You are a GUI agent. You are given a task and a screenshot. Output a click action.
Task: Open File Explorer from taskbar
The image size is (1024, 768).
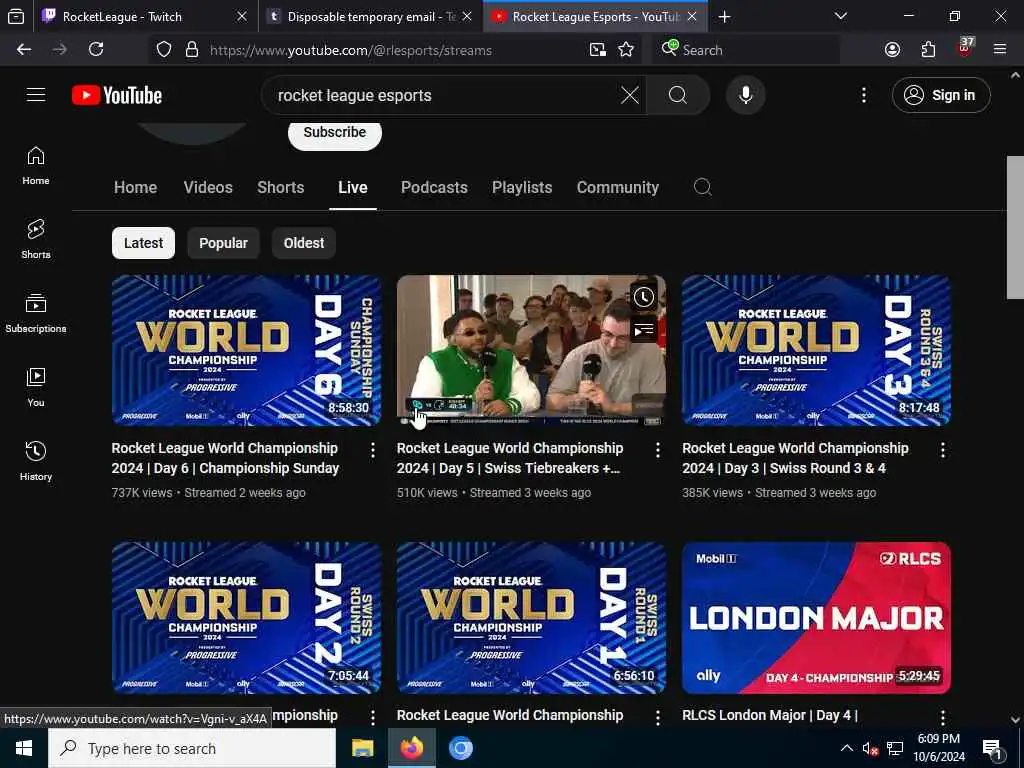click(362, 748)
